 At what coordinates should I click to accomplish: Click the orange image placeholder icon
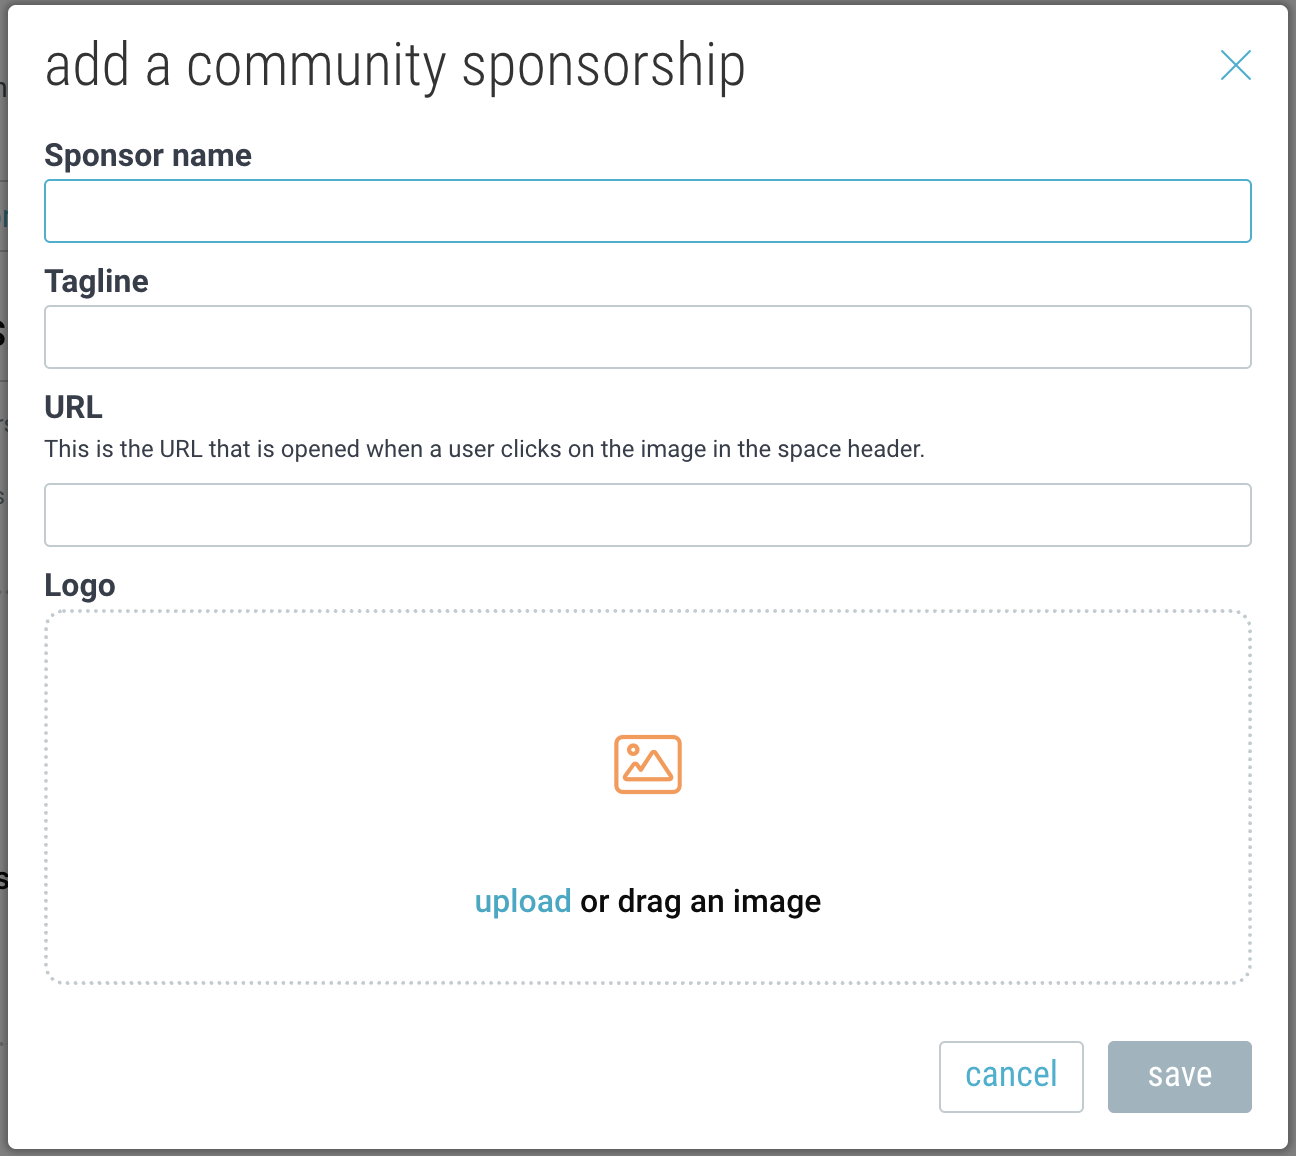[648, 764]
